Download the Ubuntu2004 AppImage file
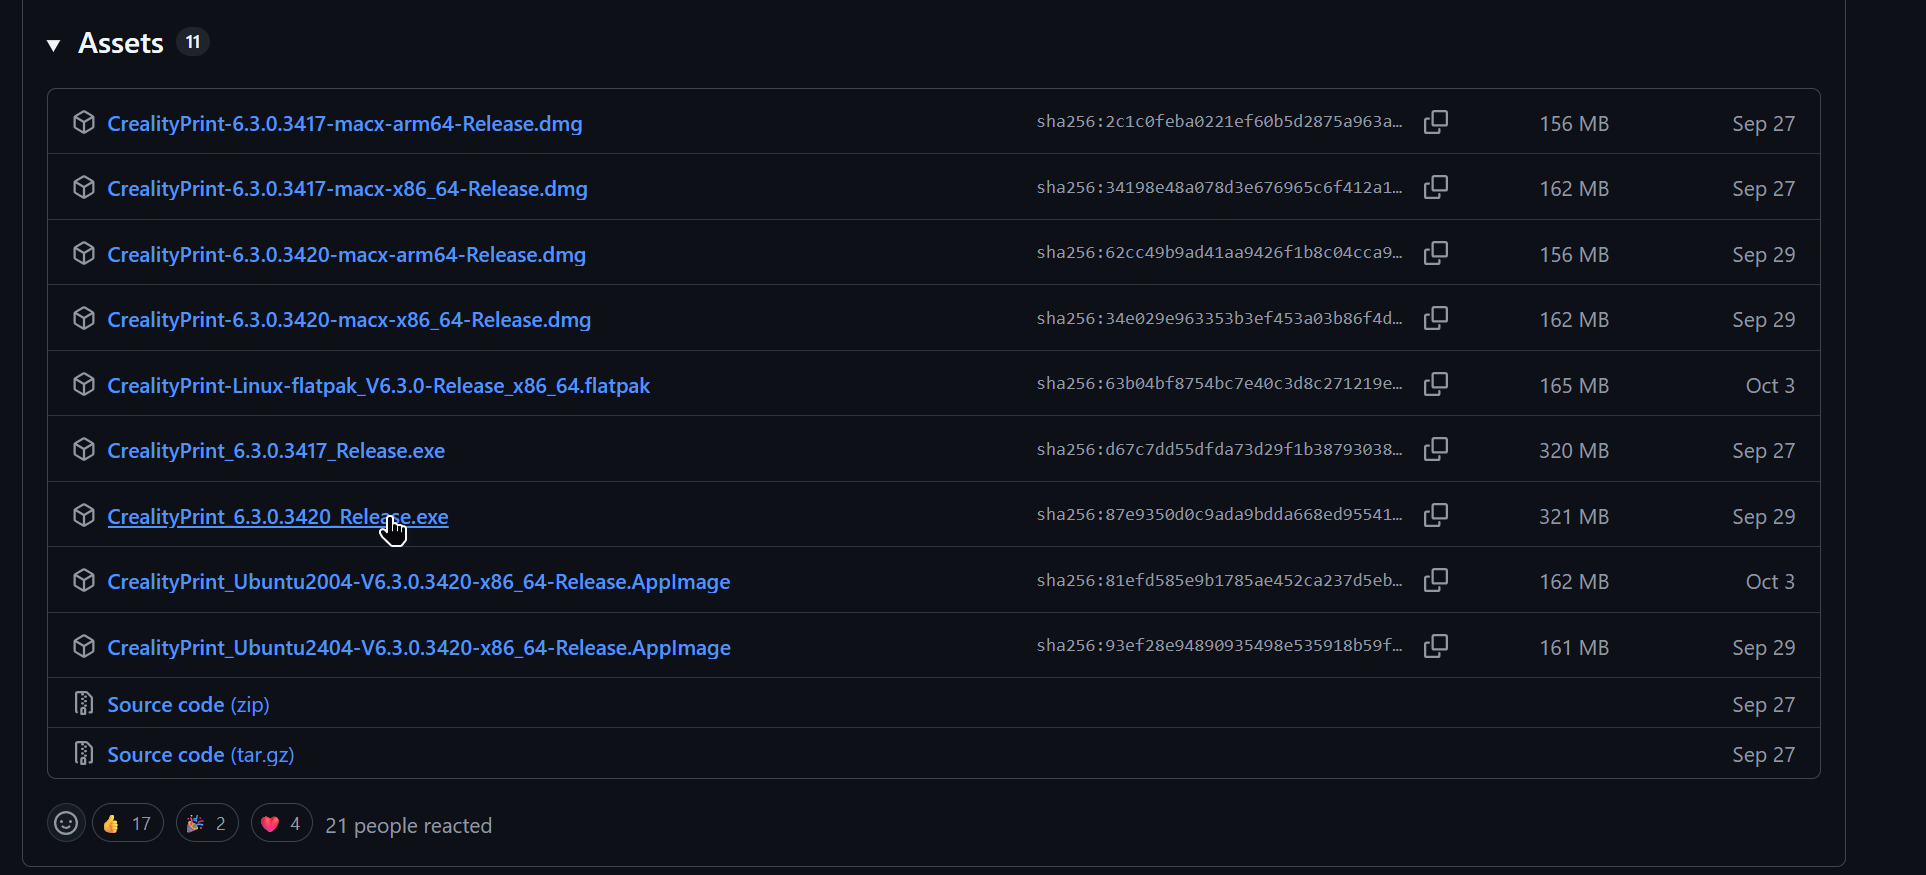 point(419,582)
